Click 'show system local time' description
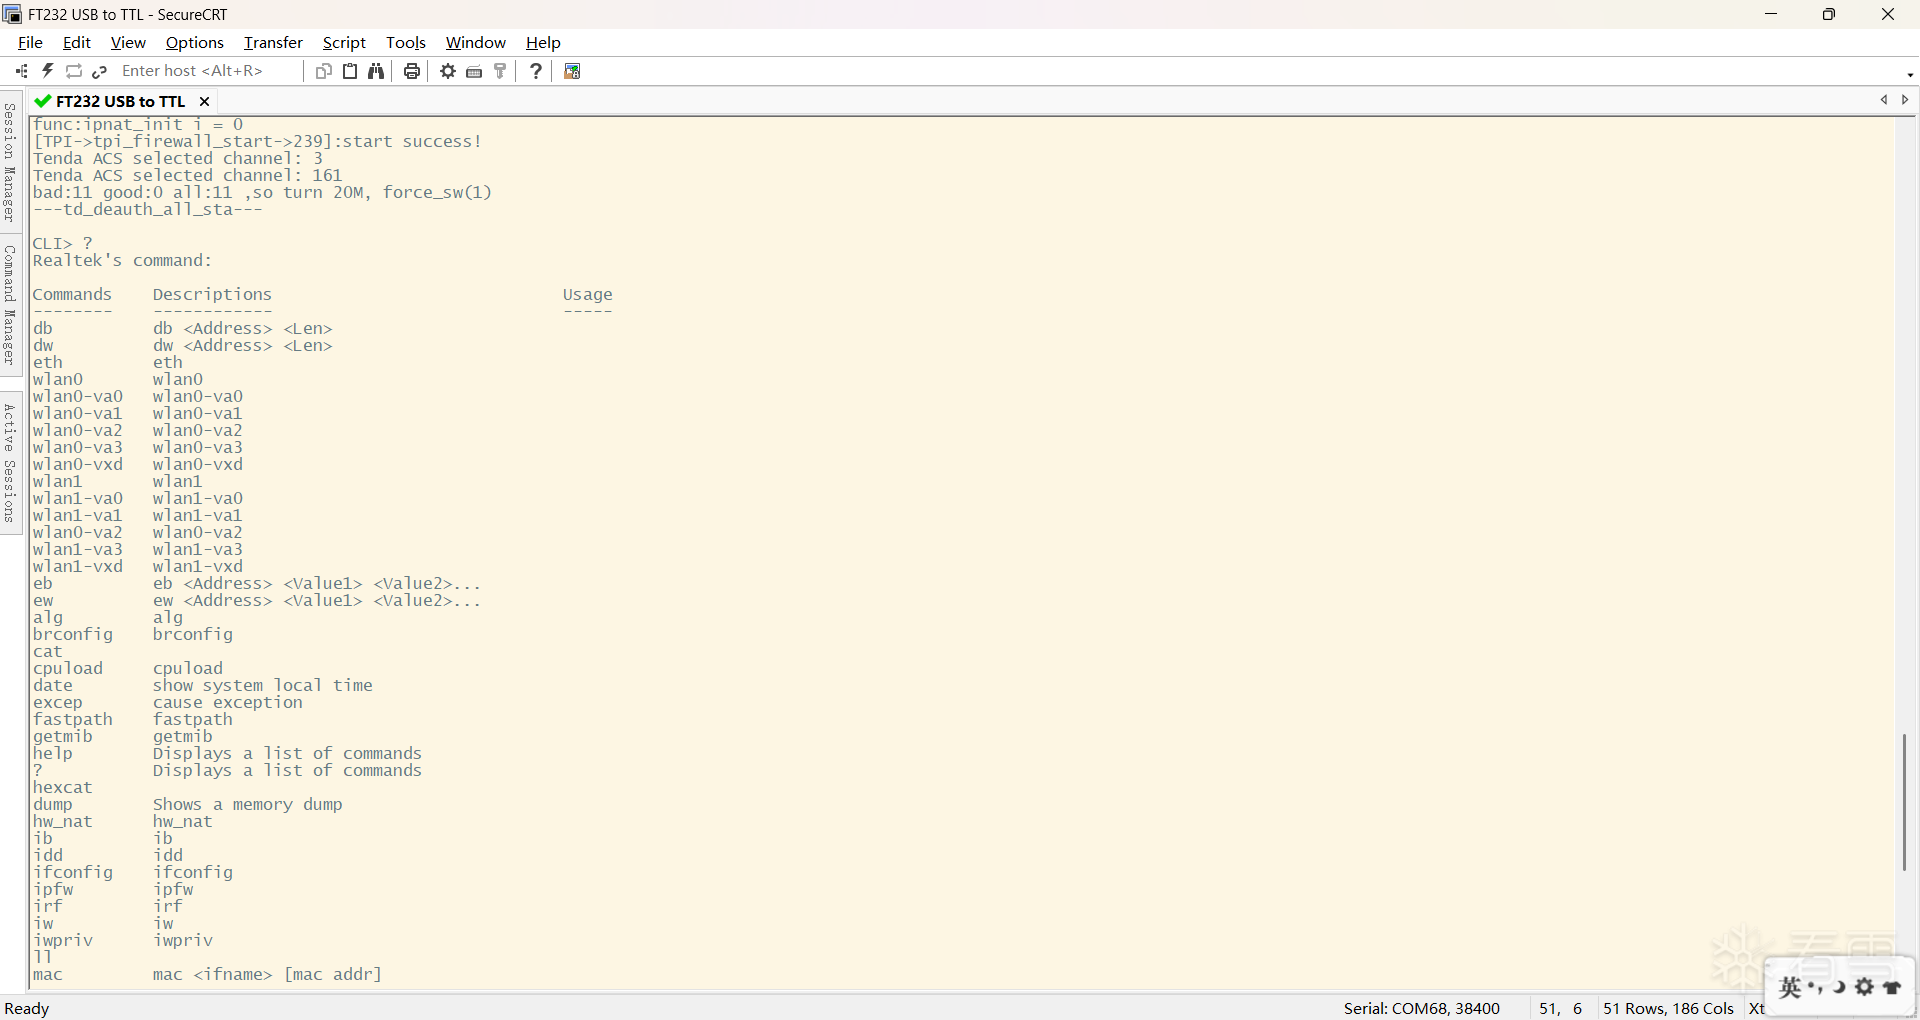The image size is (1920, 1020). (x=263, y=685)
